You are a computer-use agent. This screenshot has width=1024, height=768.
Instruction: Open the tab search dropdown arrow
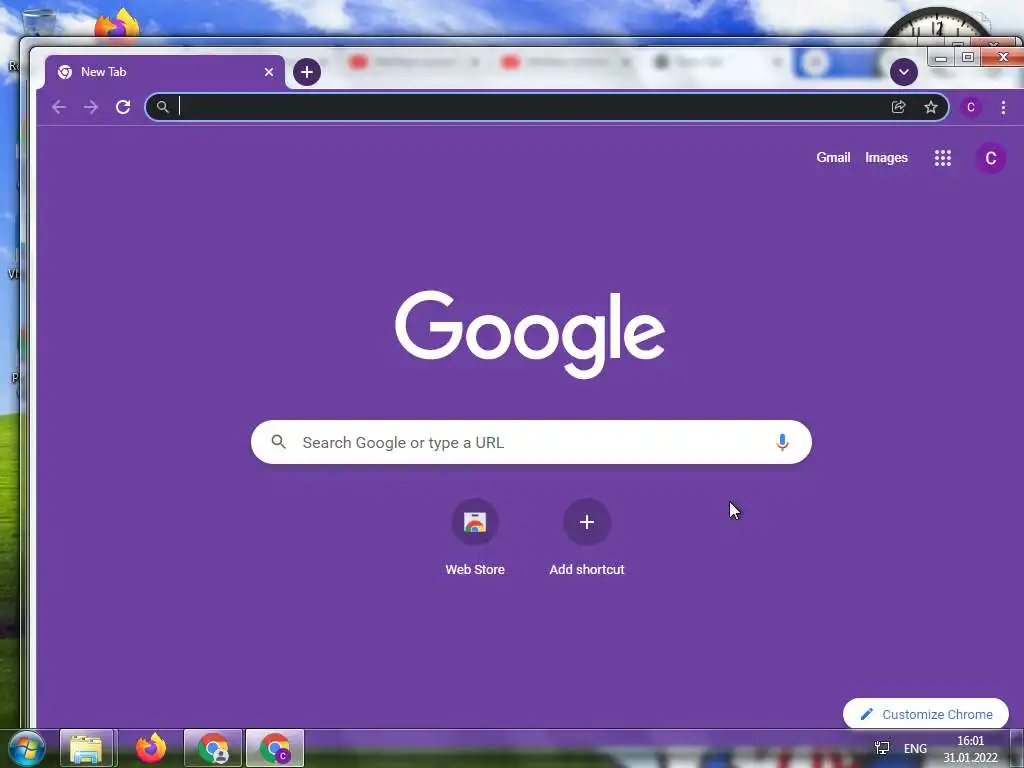click(x=904, y=72)
